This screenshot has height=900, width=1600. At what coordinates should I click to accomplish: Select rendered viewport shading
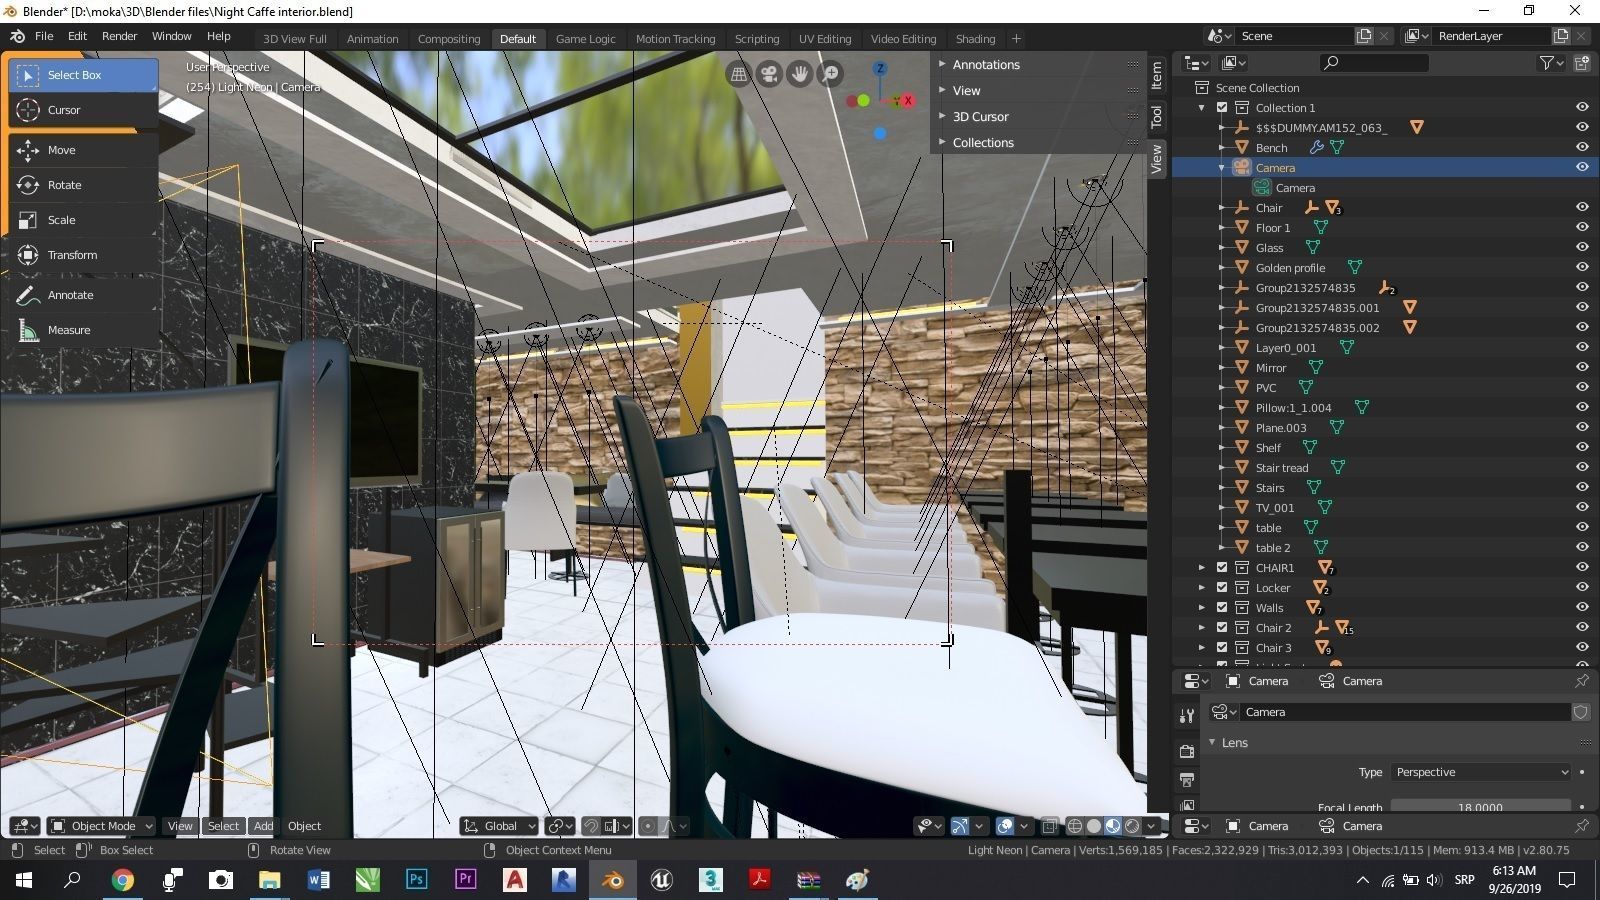tap(1132, 826)
